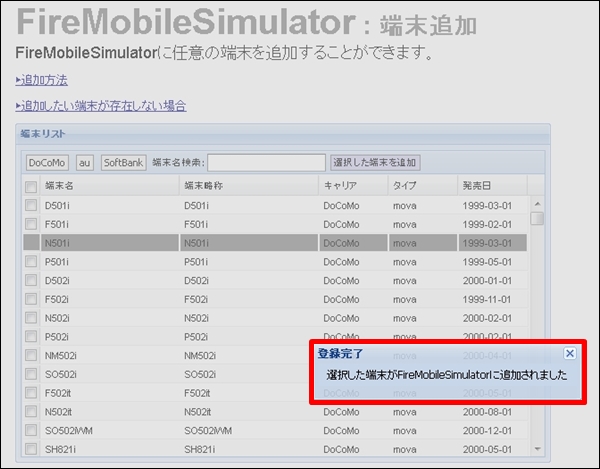Filter the list by au carrier
Screen dimensions: 600x469
(85, 163)
